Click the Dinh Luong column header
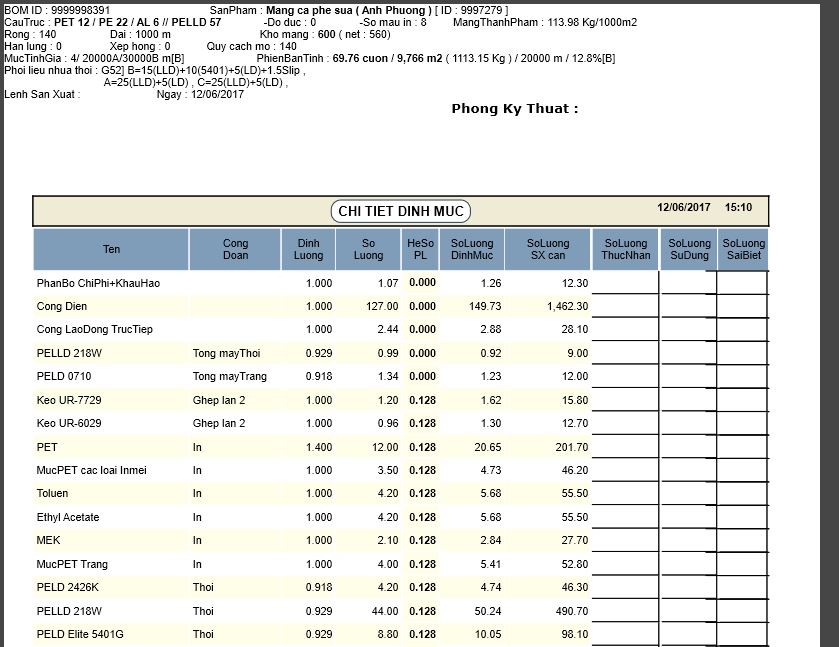The height and width of the screenshot is (647, 839). coord(309,250)
